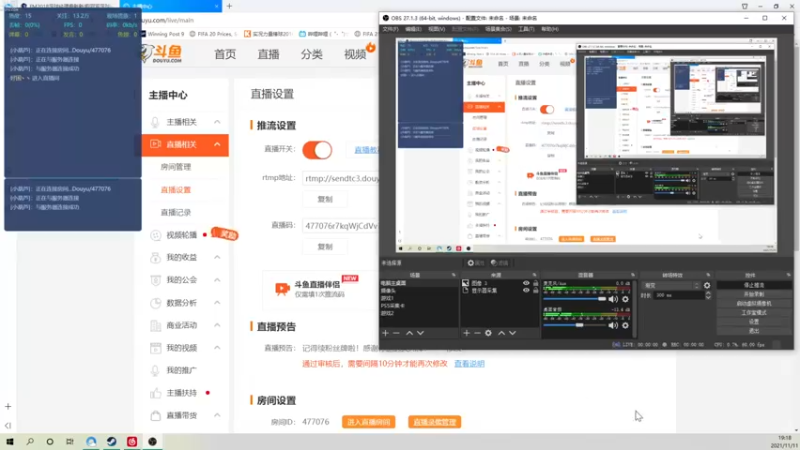This screenshot has width=800, height=450.
Task: Open the OBS scene transition dropdown
Action: coord(671,285)
